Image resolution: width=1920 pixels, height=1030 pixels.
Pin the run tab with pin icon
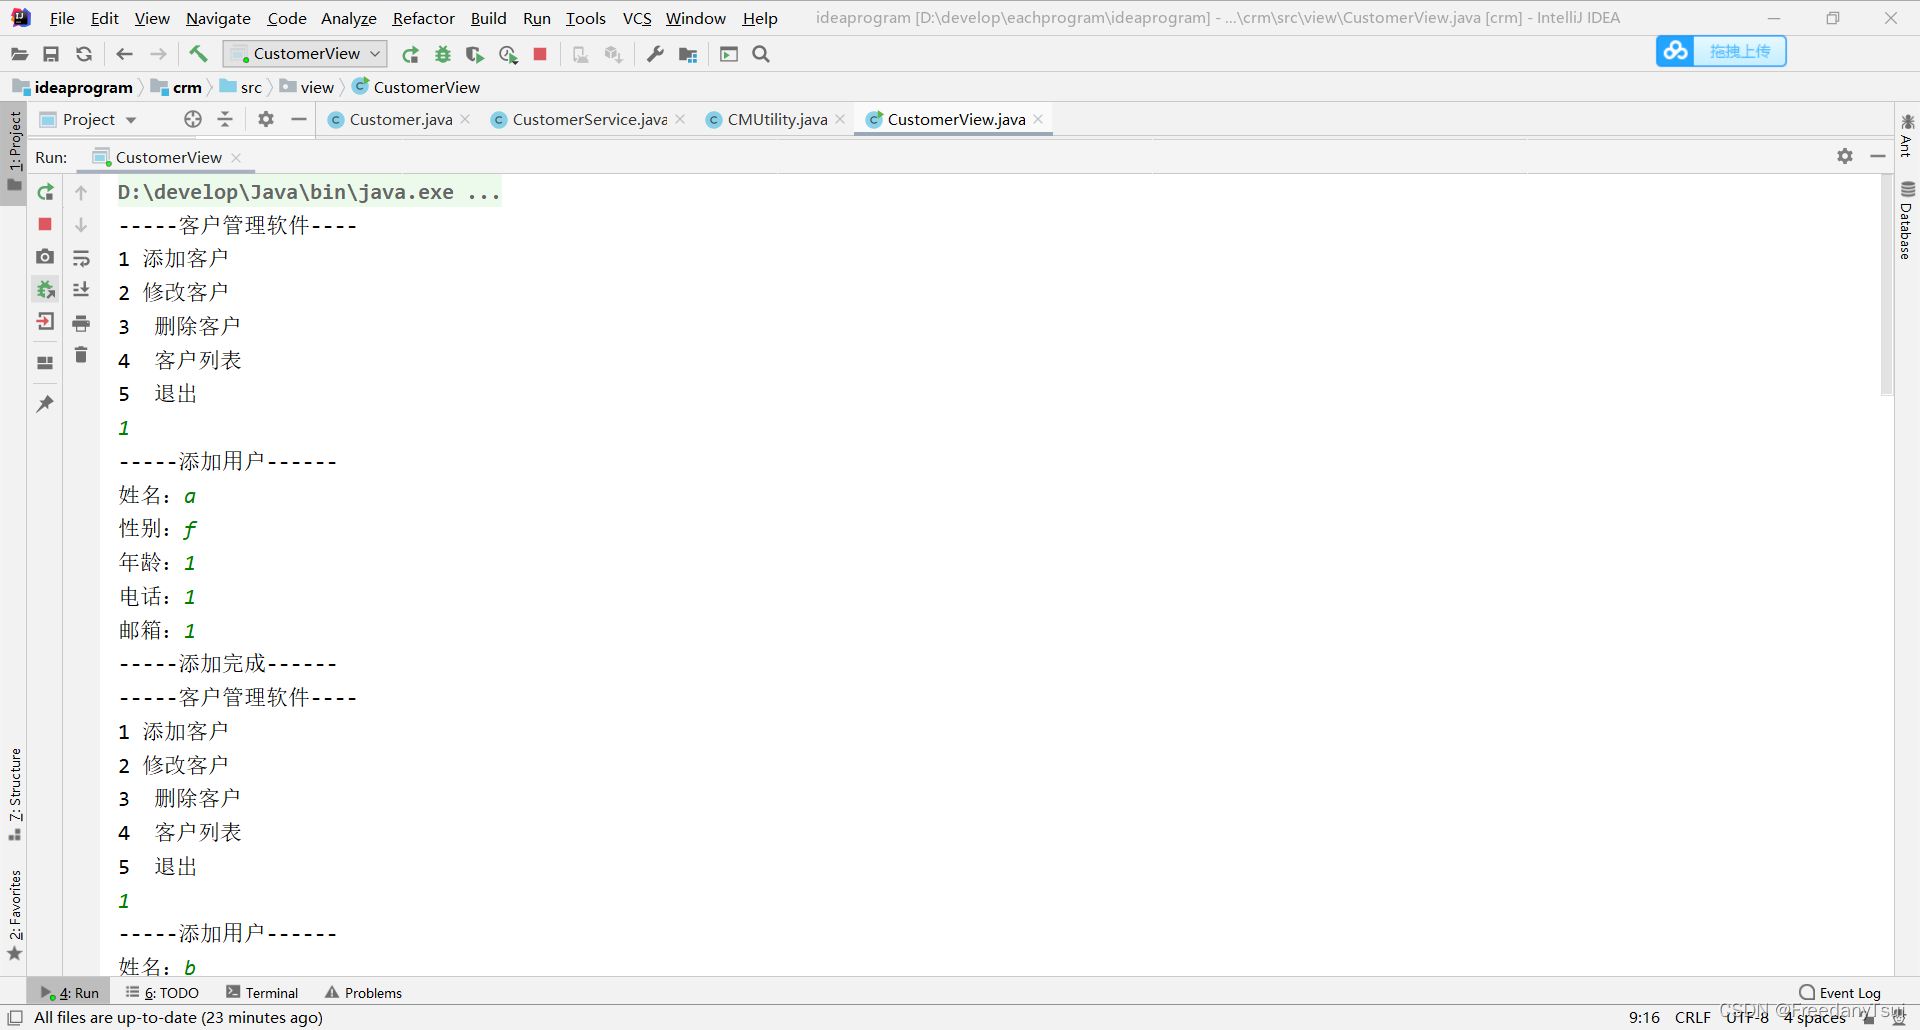(45, 404)
